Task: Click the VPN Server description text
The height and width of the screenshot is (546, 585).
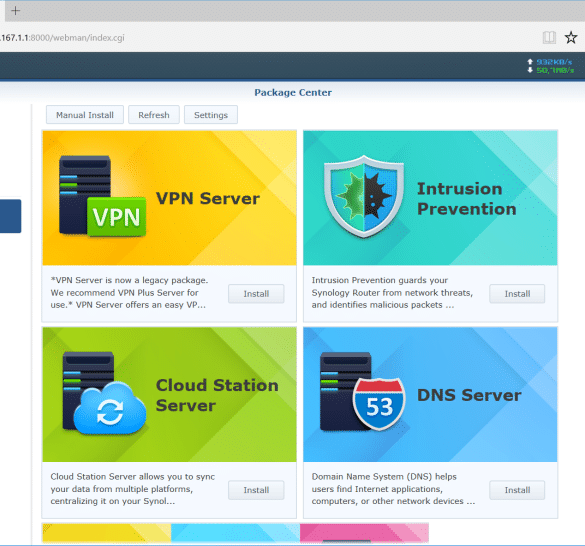Action: 129,293
